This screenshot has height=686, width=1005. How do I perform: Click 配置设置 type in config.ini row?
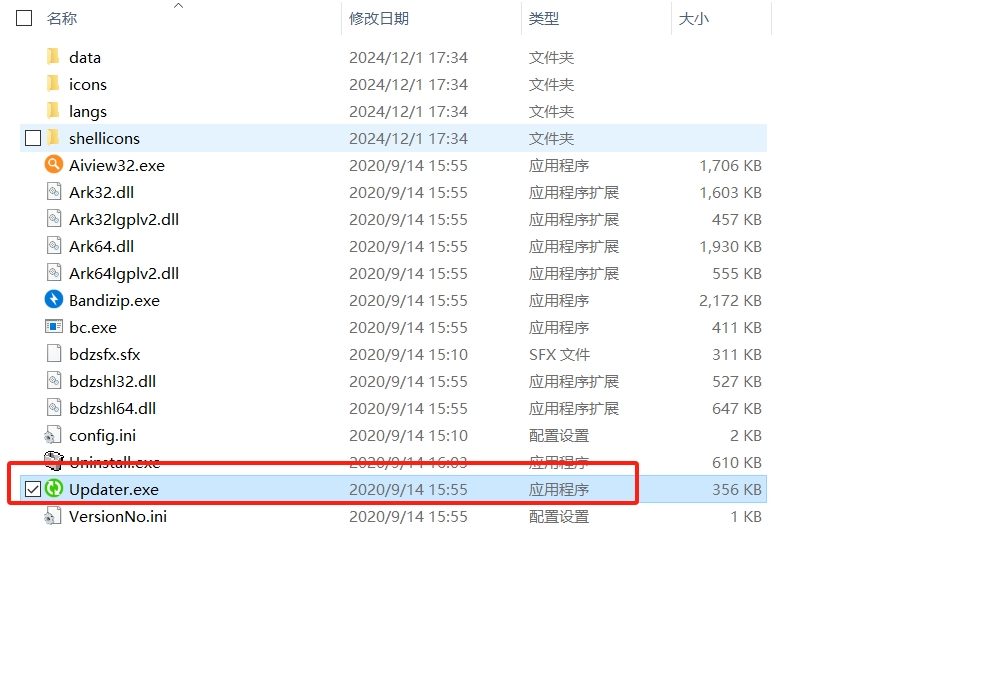pos(558,435)
